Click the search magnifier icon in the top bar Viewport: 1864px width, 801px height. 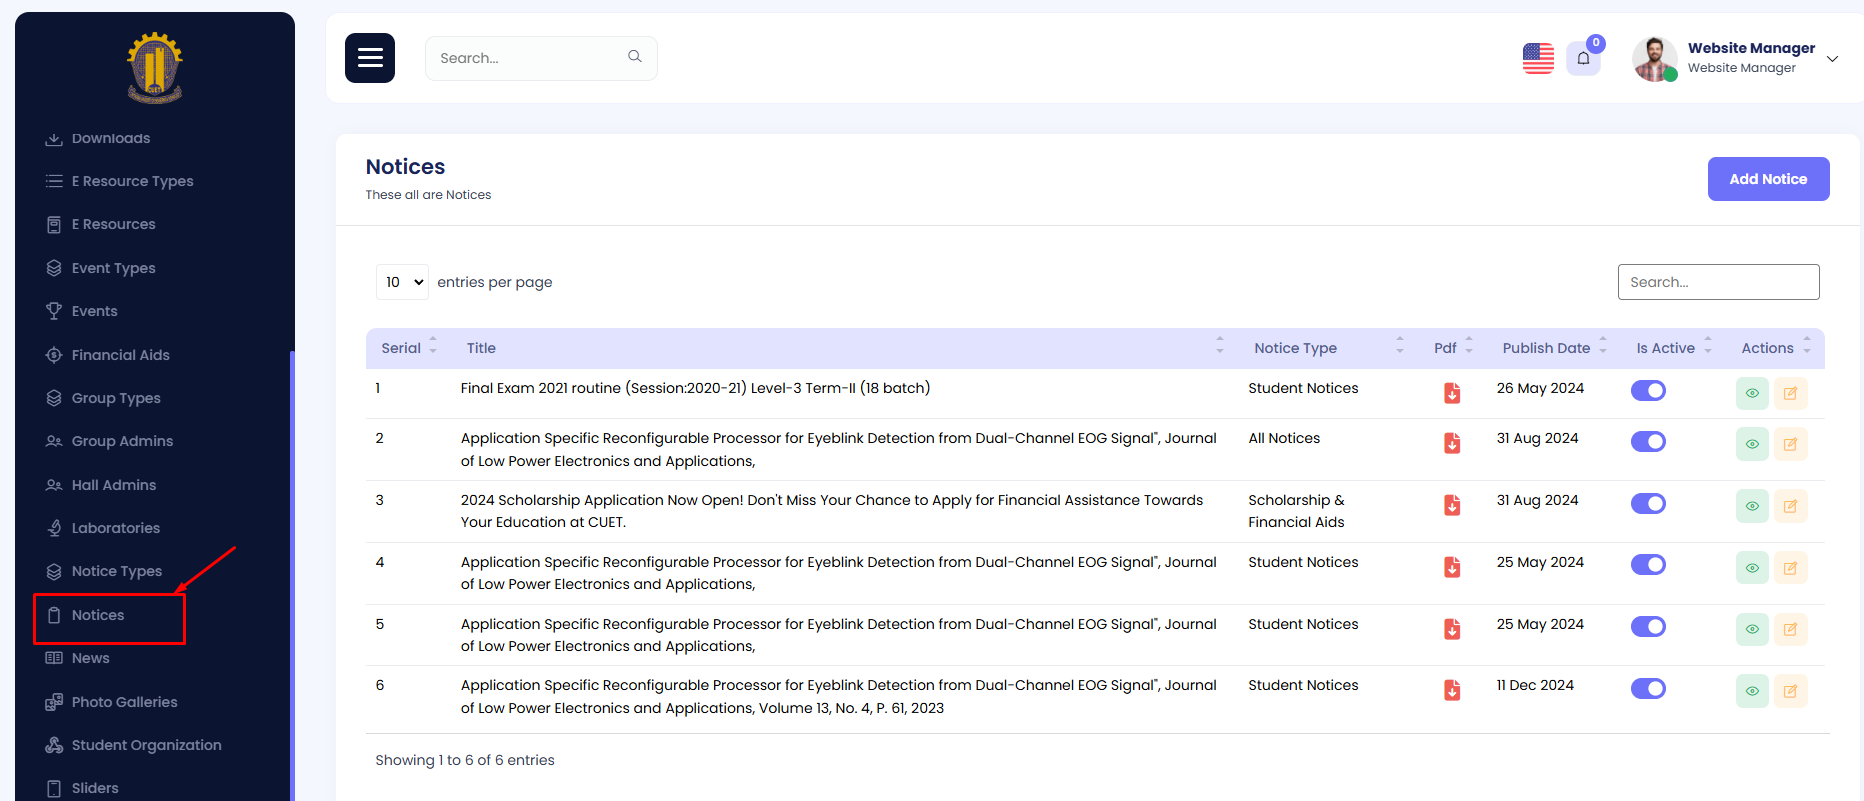(635, 57)
